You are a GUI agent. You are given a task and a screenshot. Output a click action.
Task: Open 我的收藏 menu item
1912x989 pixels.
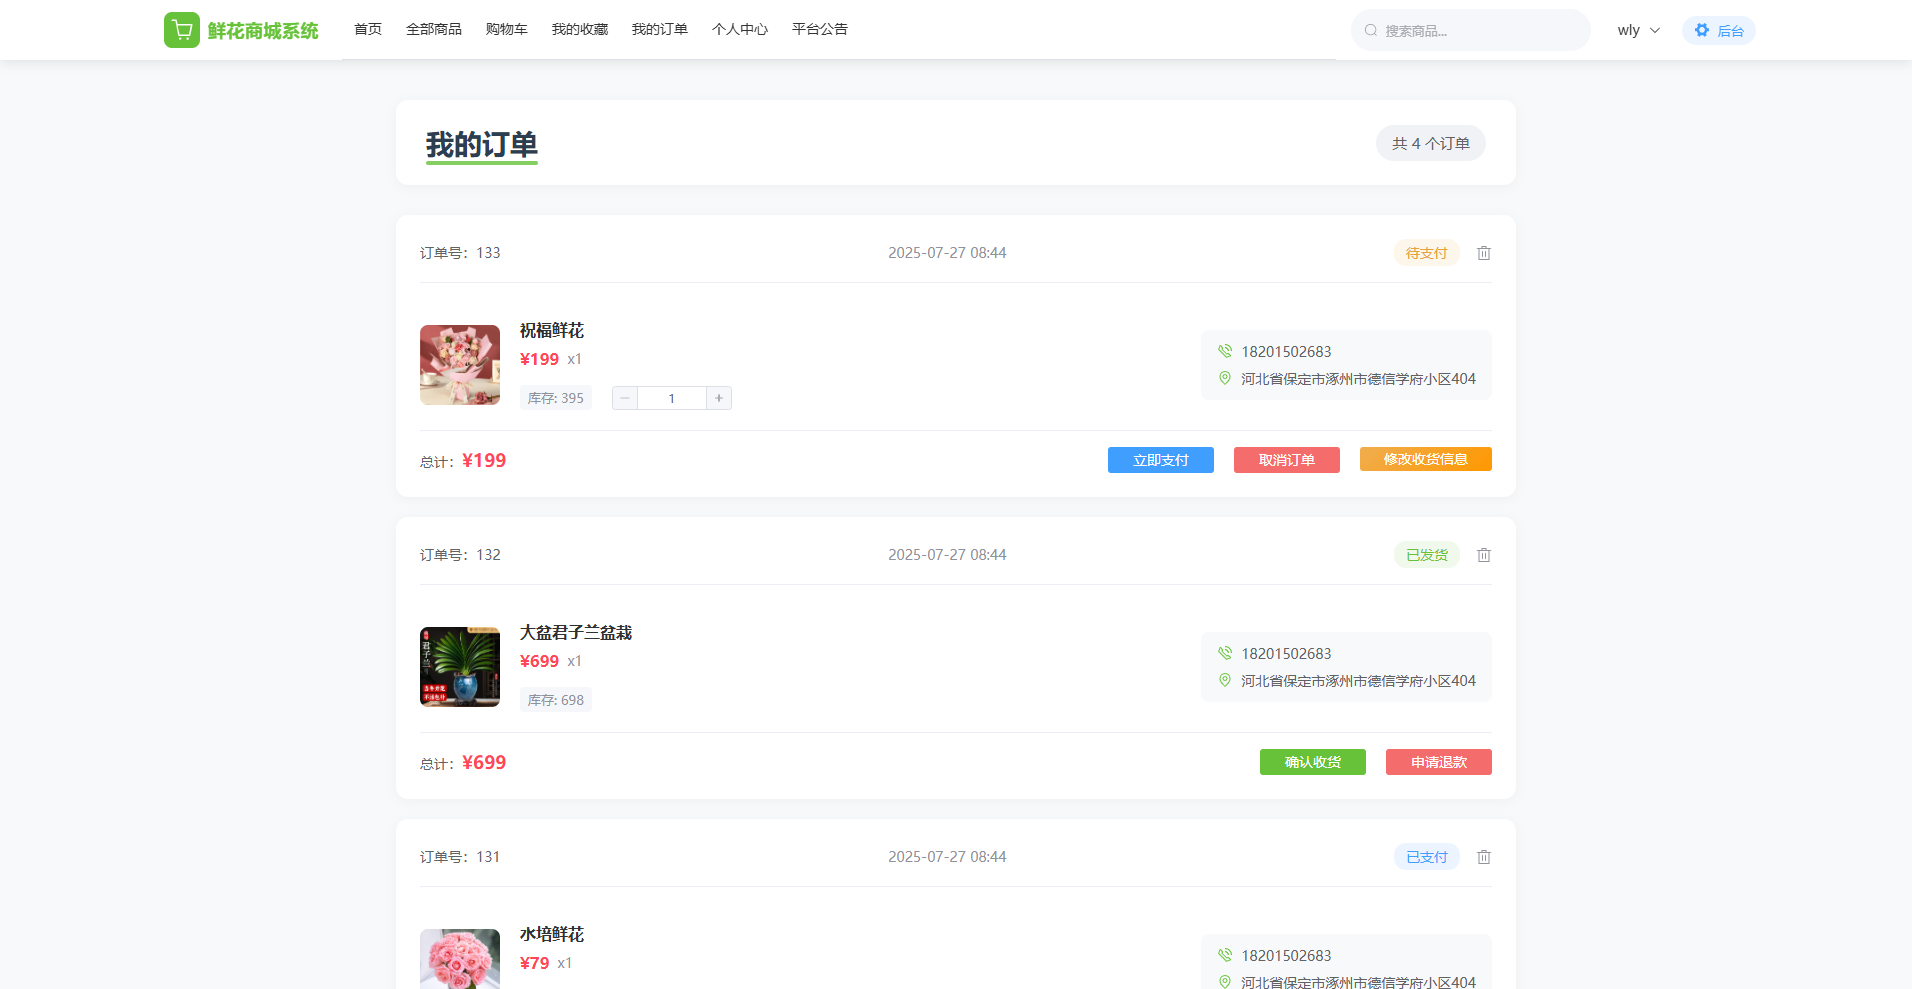(580, 30)
